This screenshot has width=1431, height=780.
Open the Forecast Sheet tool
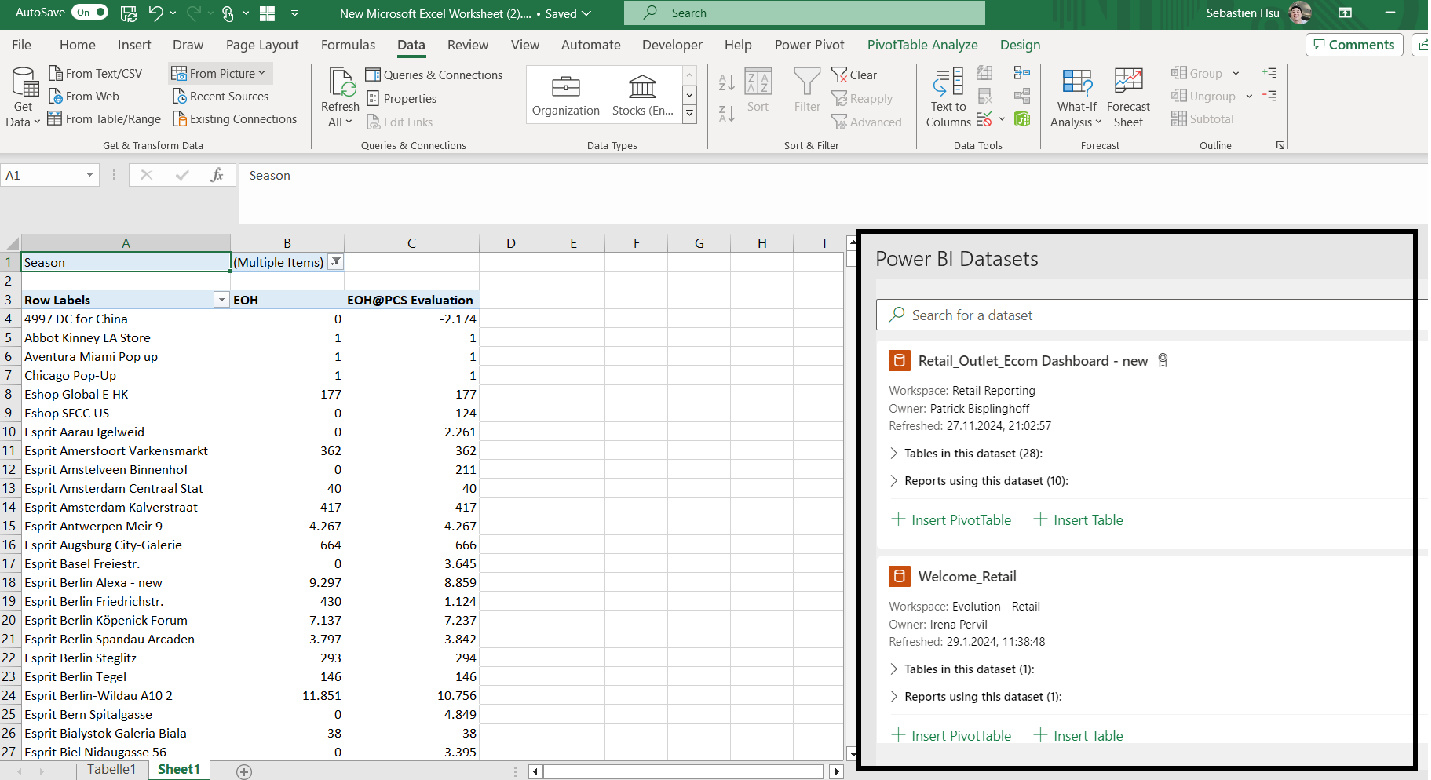click(1128, 96)
